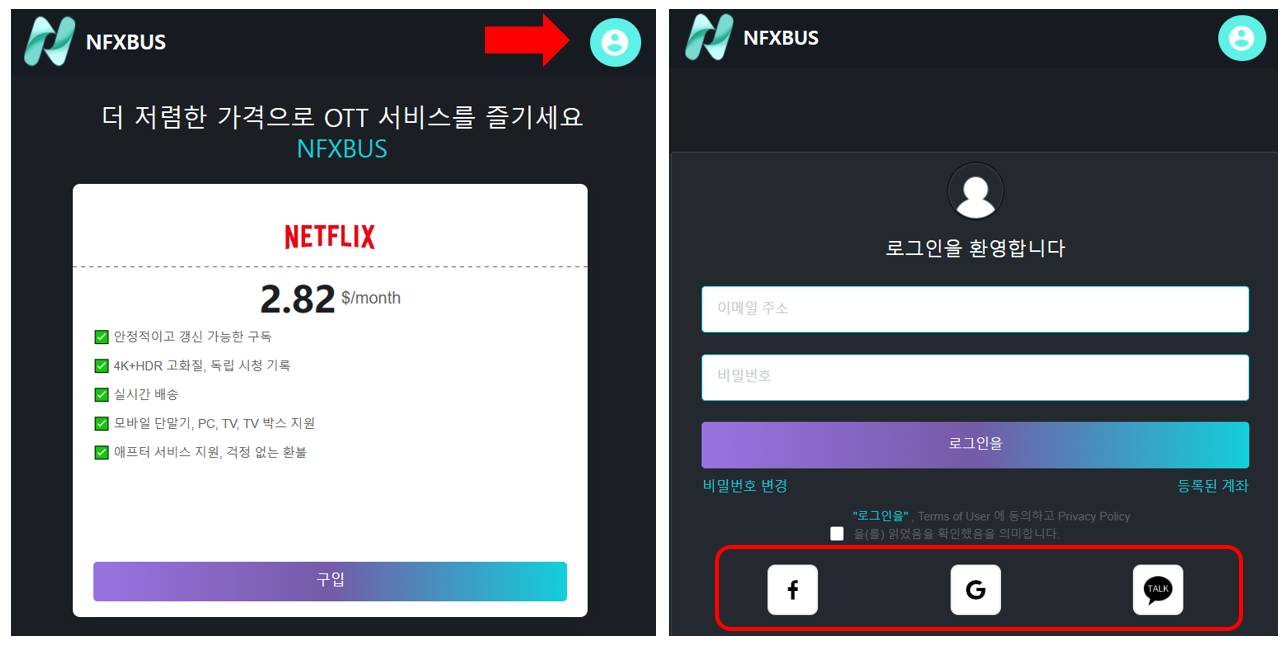
Task: Click the user avatar above login welcome text
Action: point(975,191)
